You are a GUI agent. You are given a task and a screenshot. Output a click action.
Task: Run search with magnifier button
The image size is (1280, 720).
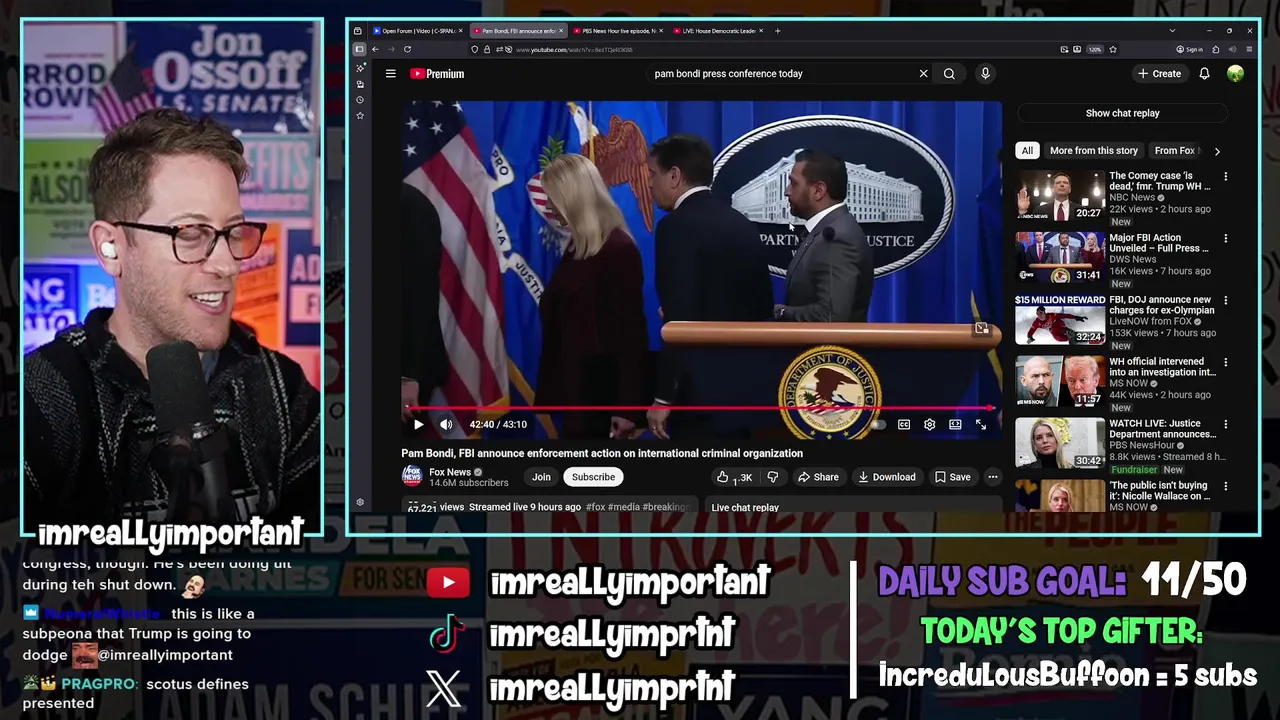[x=949, y=74]
